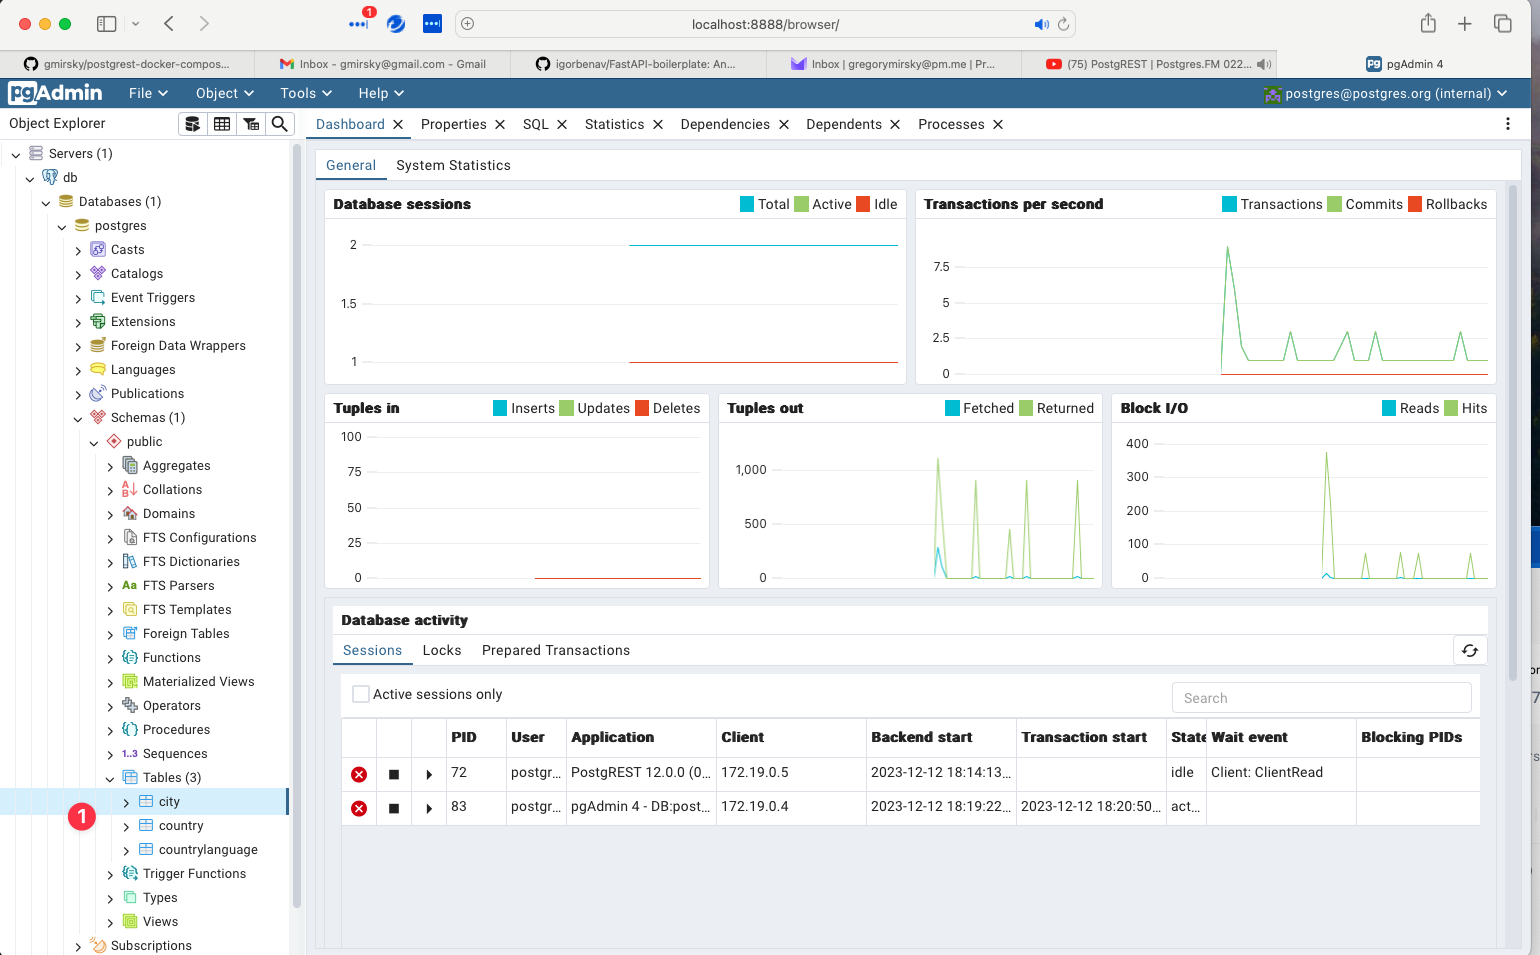Cancel active query for PID 72
Image resolution: width=1540 pixels, height=955 pixels.
(x=394, y=775)
